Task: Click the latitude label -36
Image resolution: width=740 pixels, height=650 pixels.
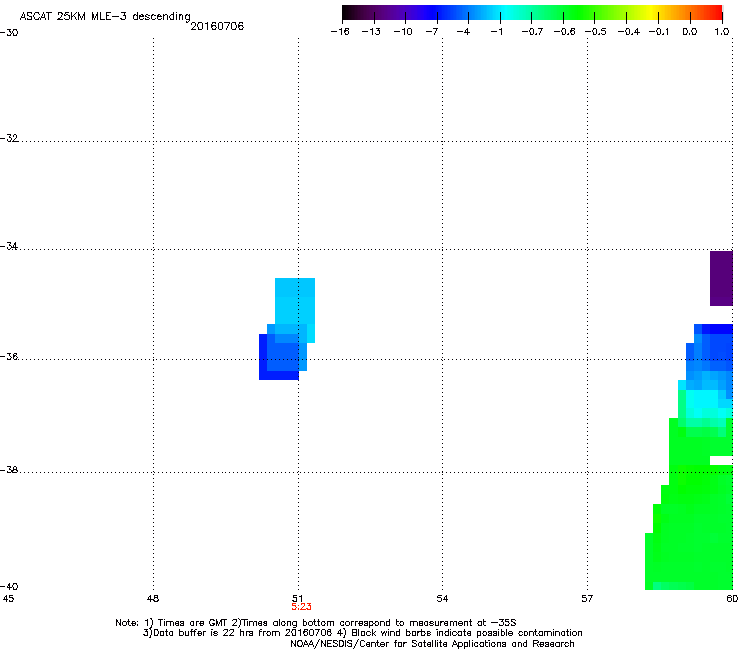Action: (x=8, y=356)
